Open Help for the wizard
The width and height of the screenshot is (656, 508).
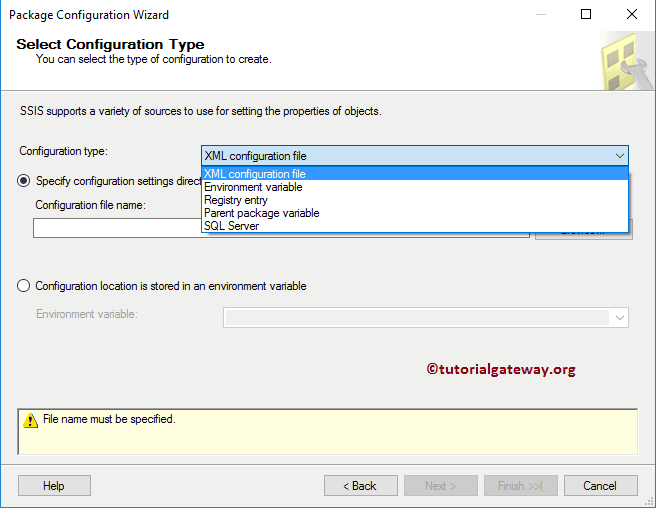click(54, 485)
